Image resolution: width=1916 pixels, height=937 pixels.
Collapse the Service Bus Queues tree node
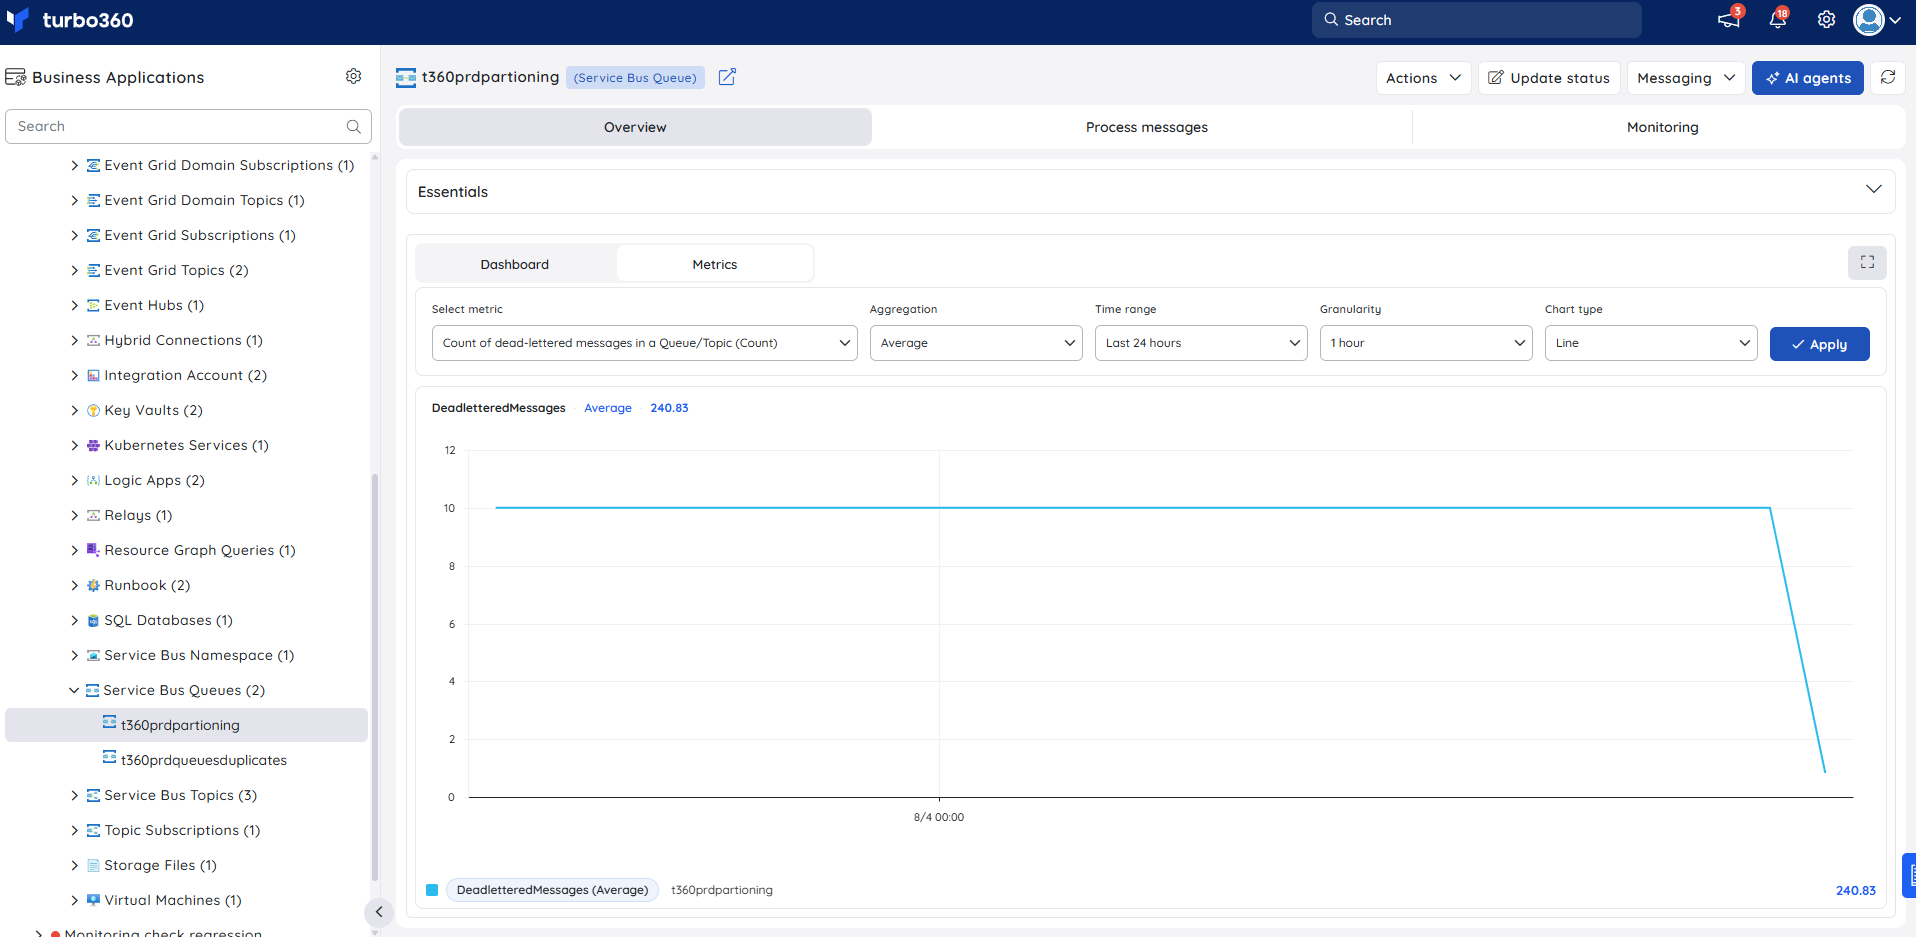pyautogui.click(x=74, y=690)
